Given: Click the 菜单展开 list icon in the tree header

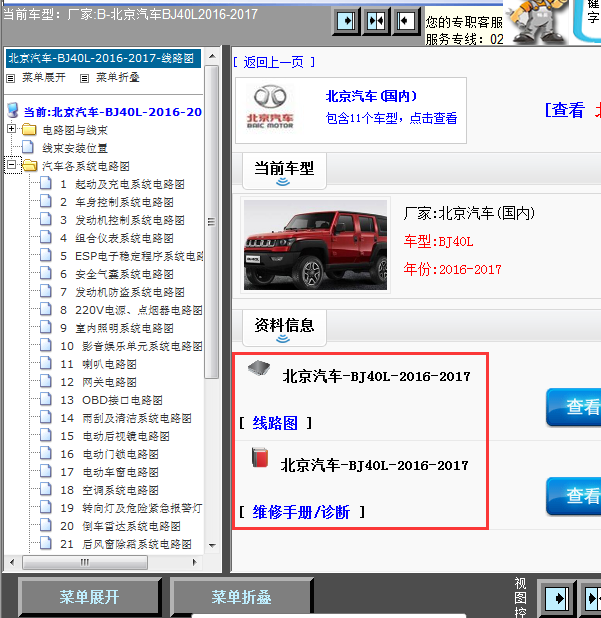Looking at the screenshot, I should pos(11,78).
